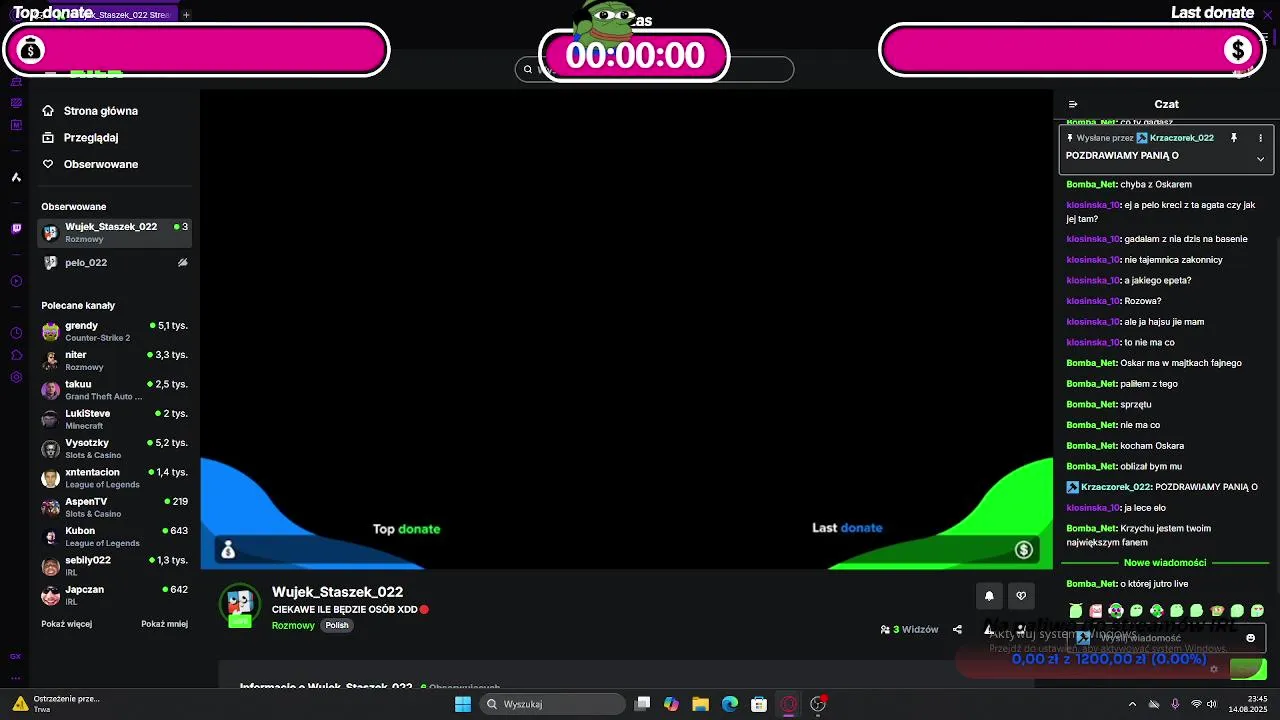Open recommended channel AspenTV
Image resolution: width=1280 pixels, height=720 pixels.
(115, 507)
